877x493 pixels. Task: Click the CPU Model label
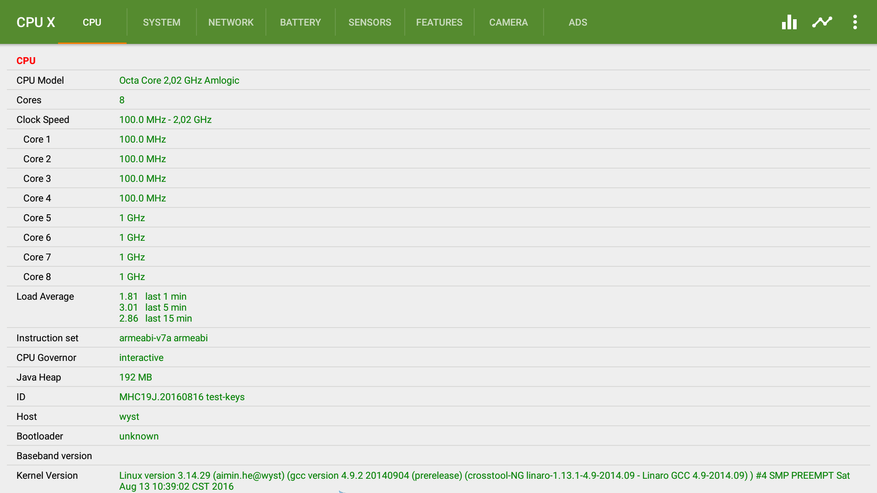coord(40,80)
